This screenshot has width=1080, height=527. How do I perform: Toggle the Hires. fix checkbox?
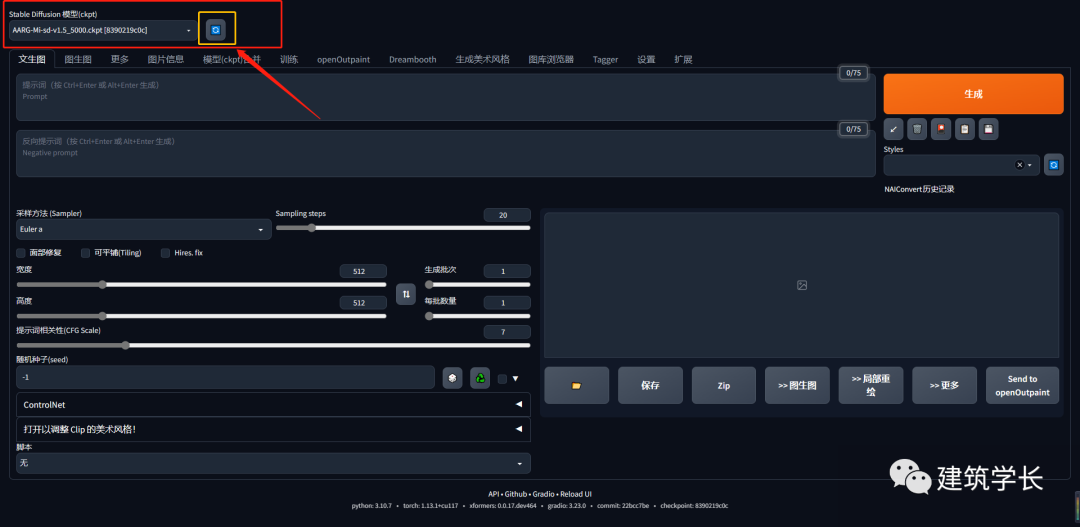click(165, 253)
